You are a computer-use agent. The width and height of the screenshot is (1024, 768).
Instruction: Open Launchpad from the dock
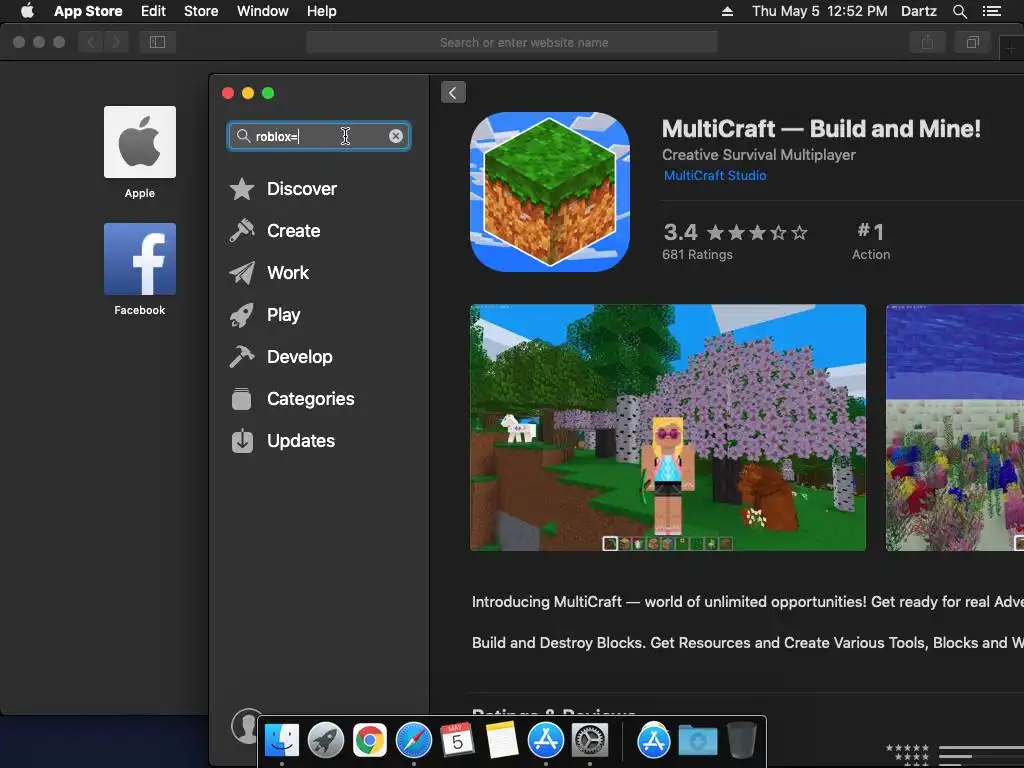click(325, 741)
